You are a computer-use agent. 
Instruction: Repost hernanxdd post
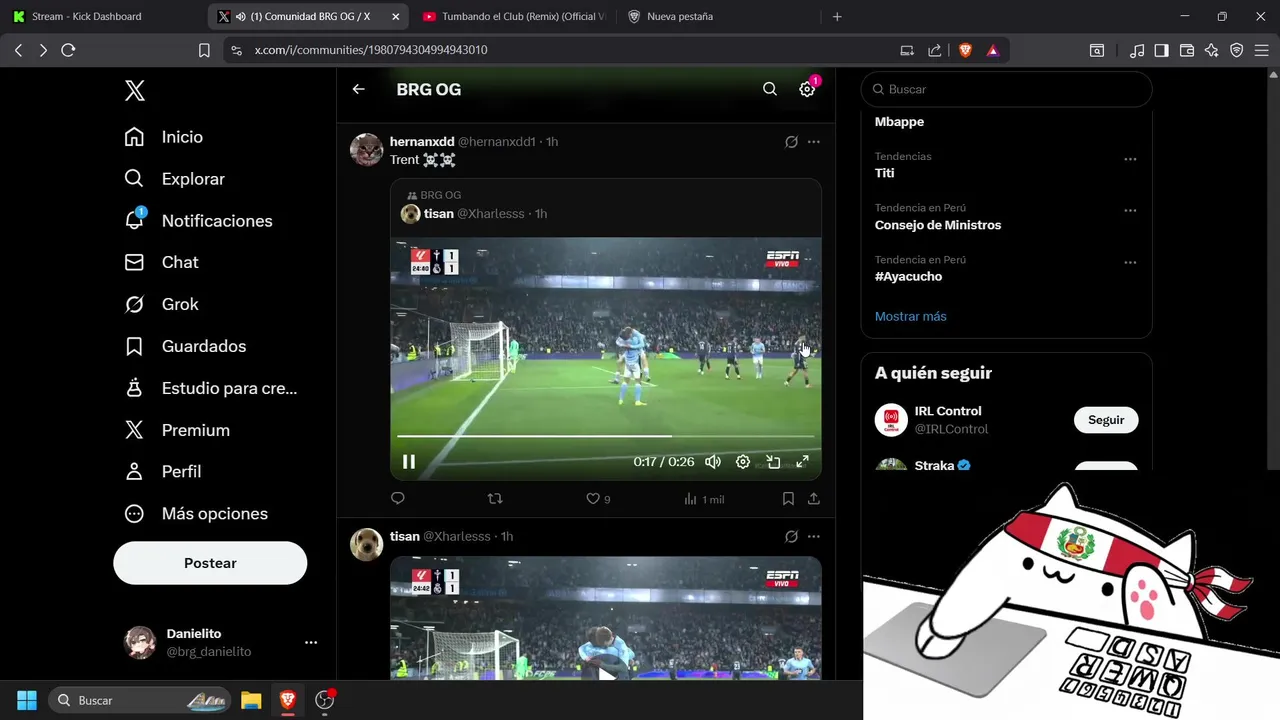point(495,498)
